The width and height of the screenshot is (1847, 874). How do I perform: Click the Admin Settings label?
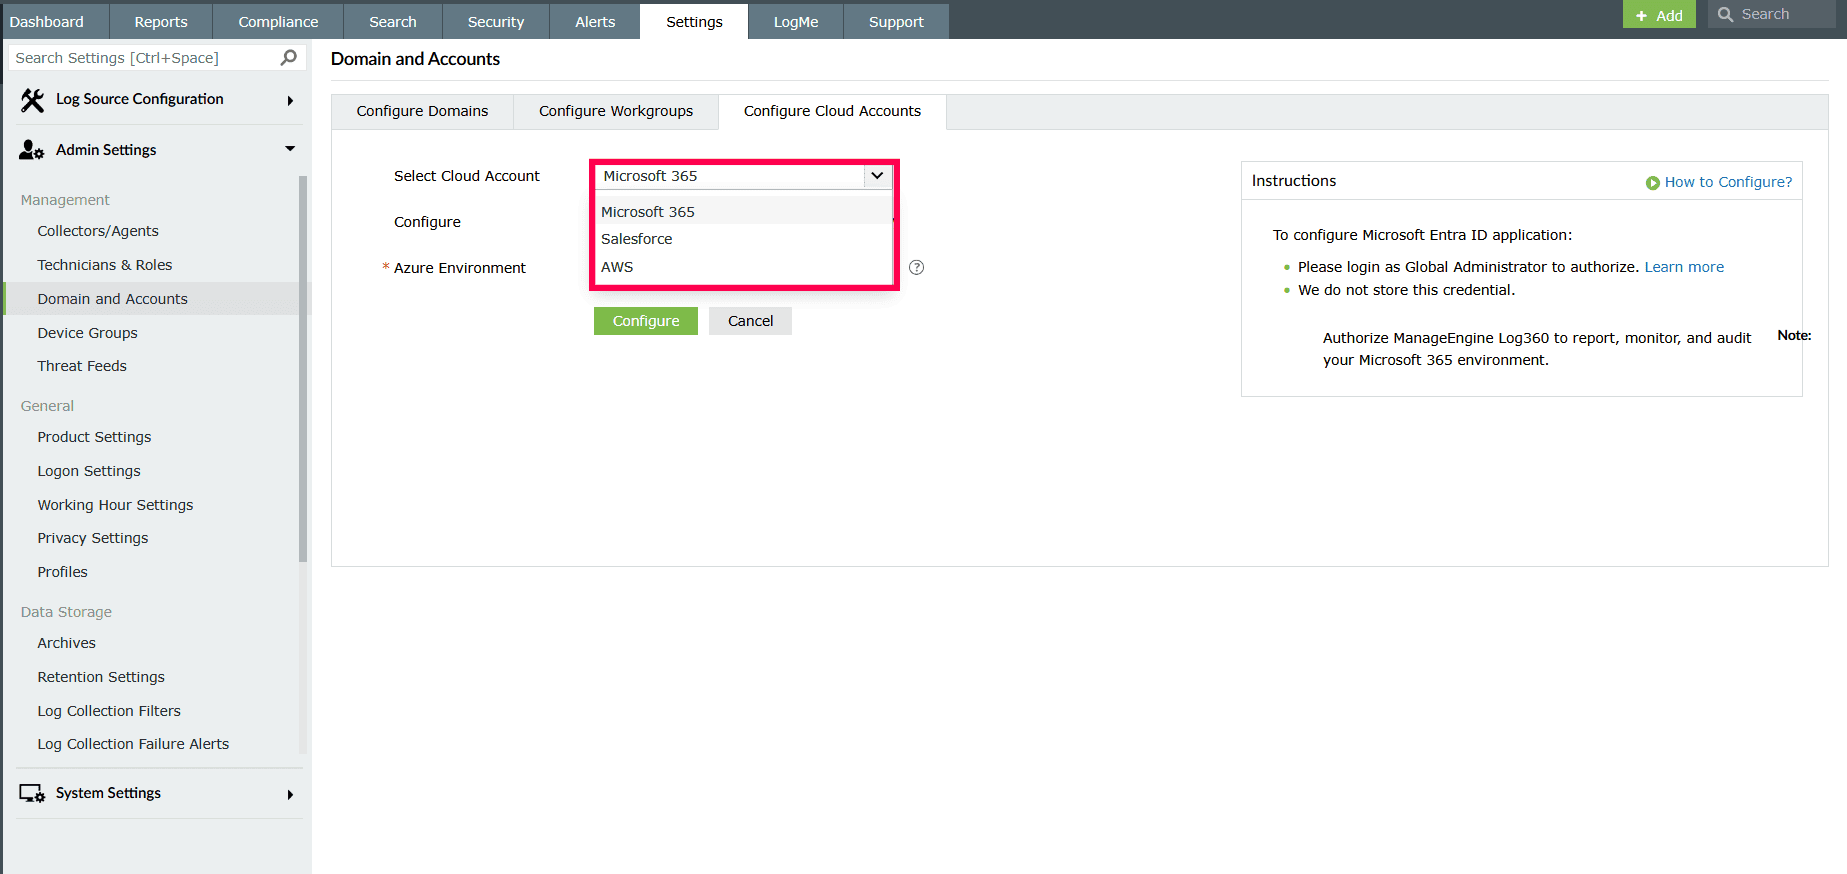pyautogui.click(x=106, y=150)
